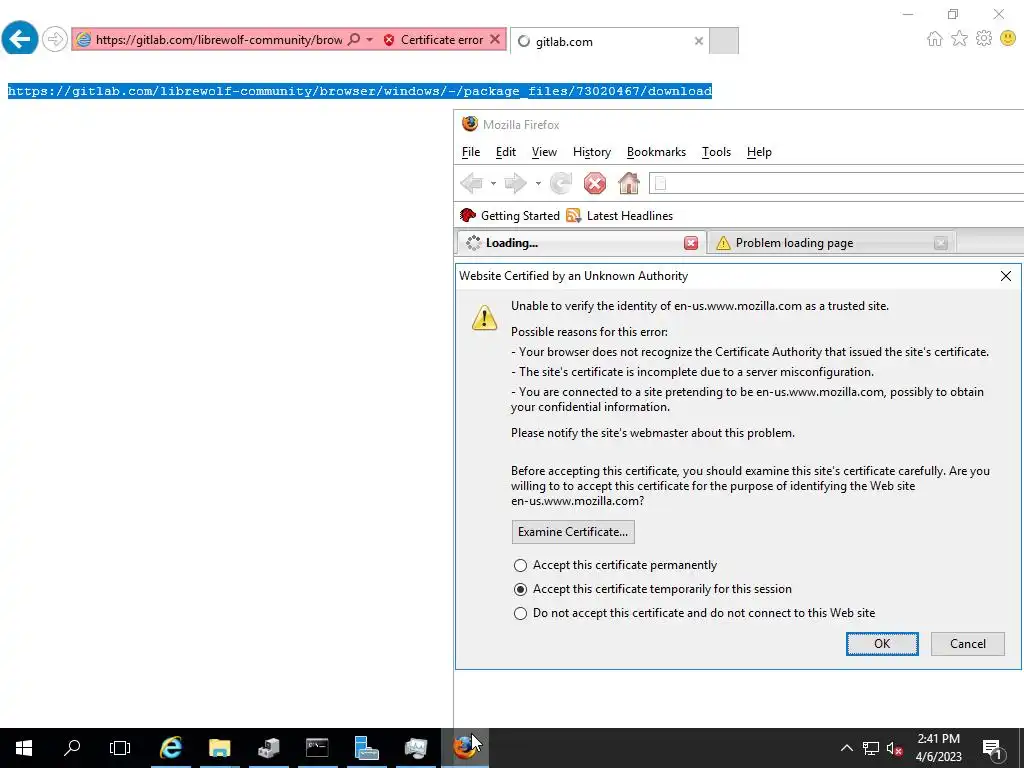Click the Certificate error indicator

(x=434, y=40)
